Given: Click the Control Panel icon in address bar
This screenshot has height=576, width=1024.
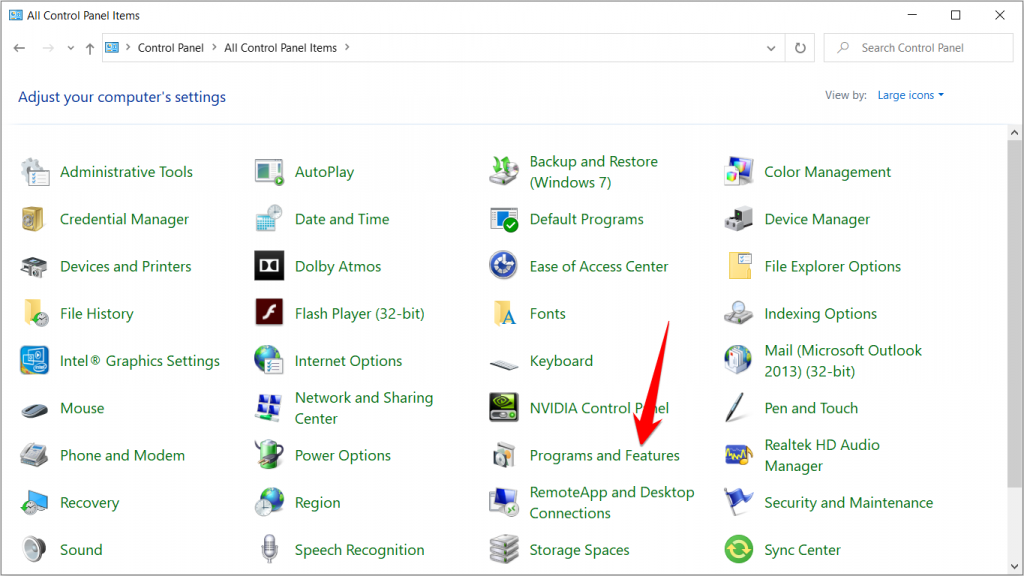Looking at the screenshot, I should [x=112, y=48].
